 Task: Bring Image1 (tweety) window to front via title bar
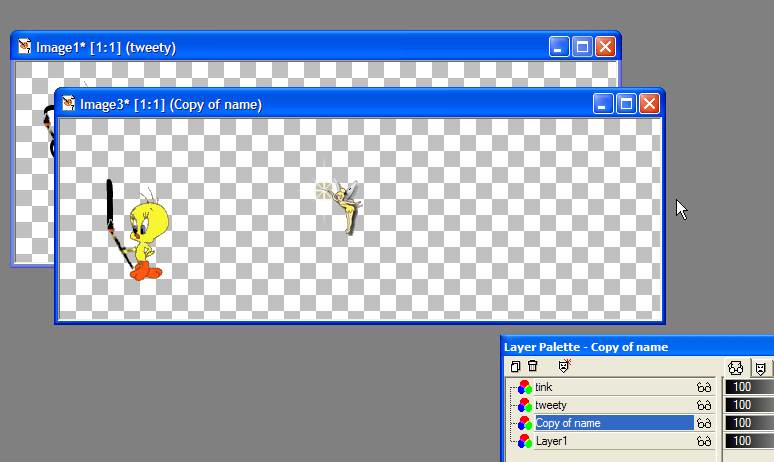pos(316,47)
